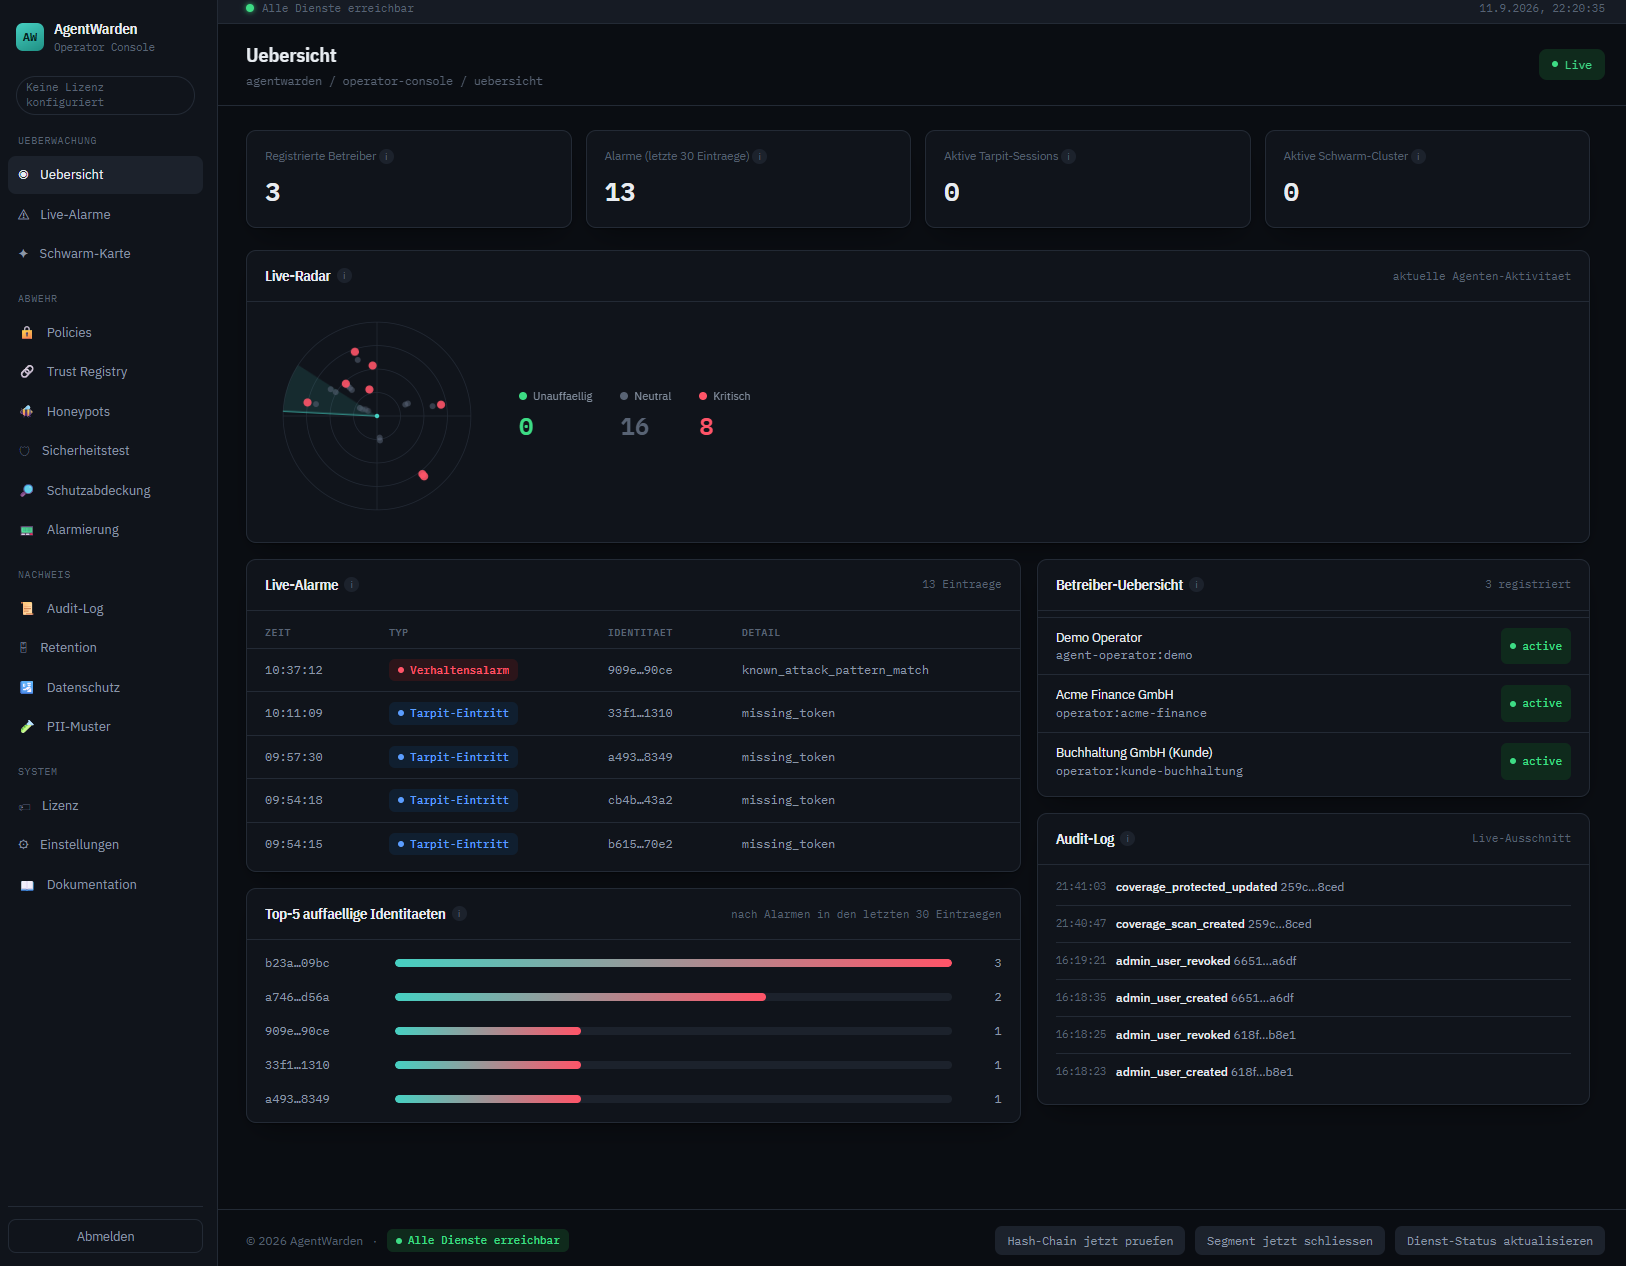Click the b23a…09bc progress bar

tap(673, 963)
